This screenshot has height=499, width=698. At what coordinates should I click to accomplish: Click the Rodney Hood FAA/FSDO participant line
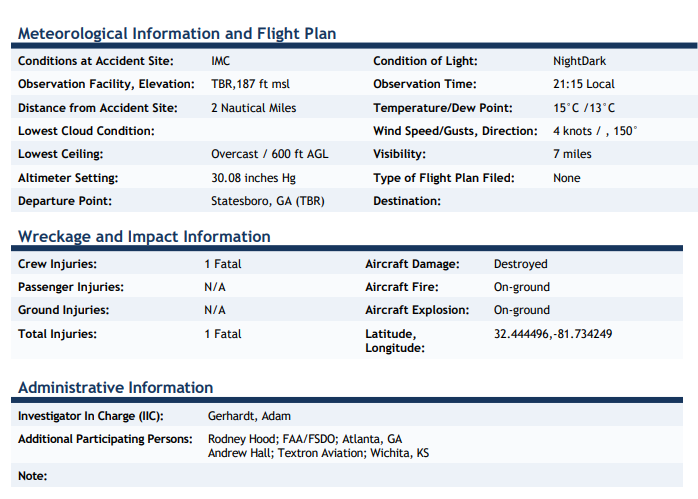(x=305, y=439)
